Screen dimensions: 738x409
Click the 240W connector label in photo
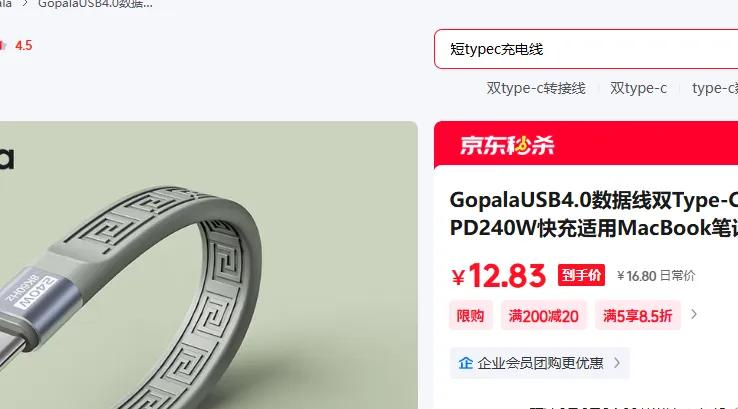coord(36,291)
